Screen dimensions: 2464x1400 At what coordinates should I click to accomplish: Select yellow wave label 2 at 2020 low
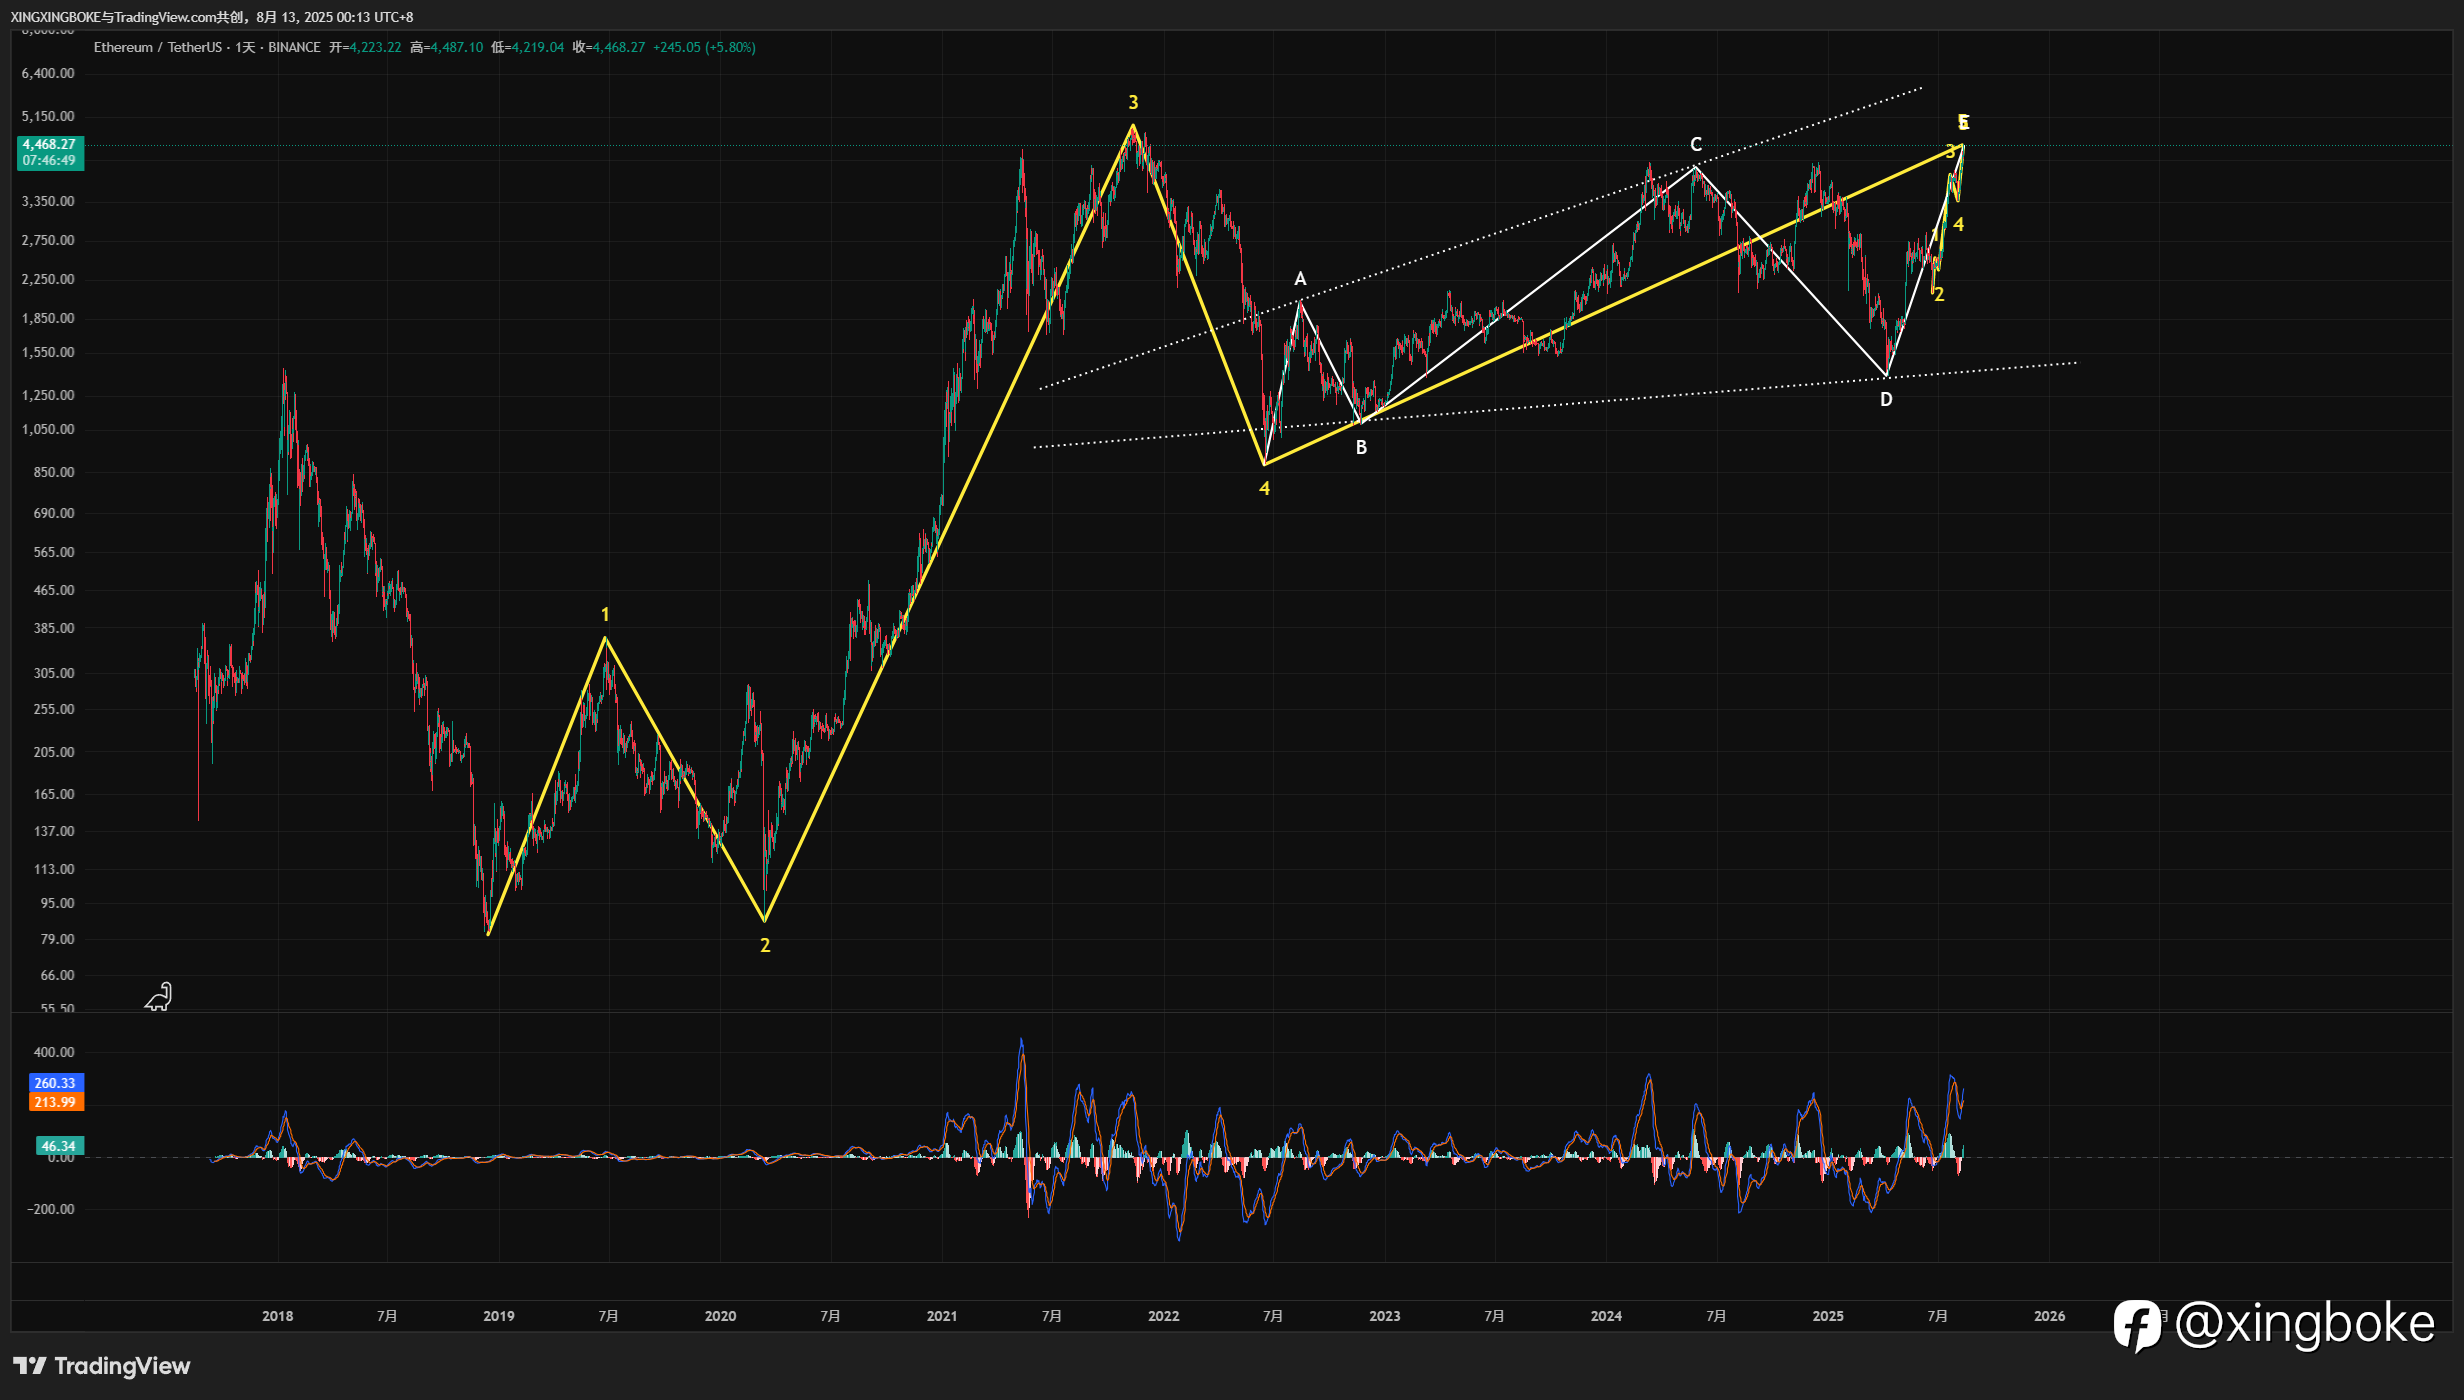click(765, 946)
